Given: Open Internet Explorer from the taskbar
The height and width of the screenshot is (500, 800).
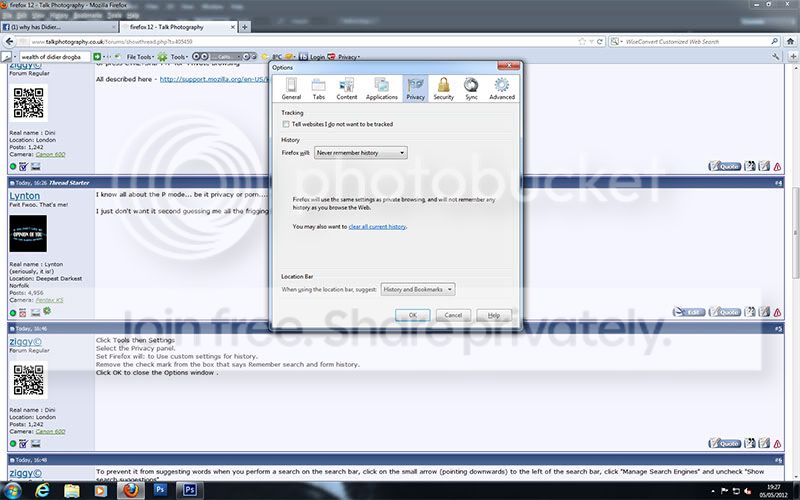Looking at the screenshot, I should click(42, 490).
